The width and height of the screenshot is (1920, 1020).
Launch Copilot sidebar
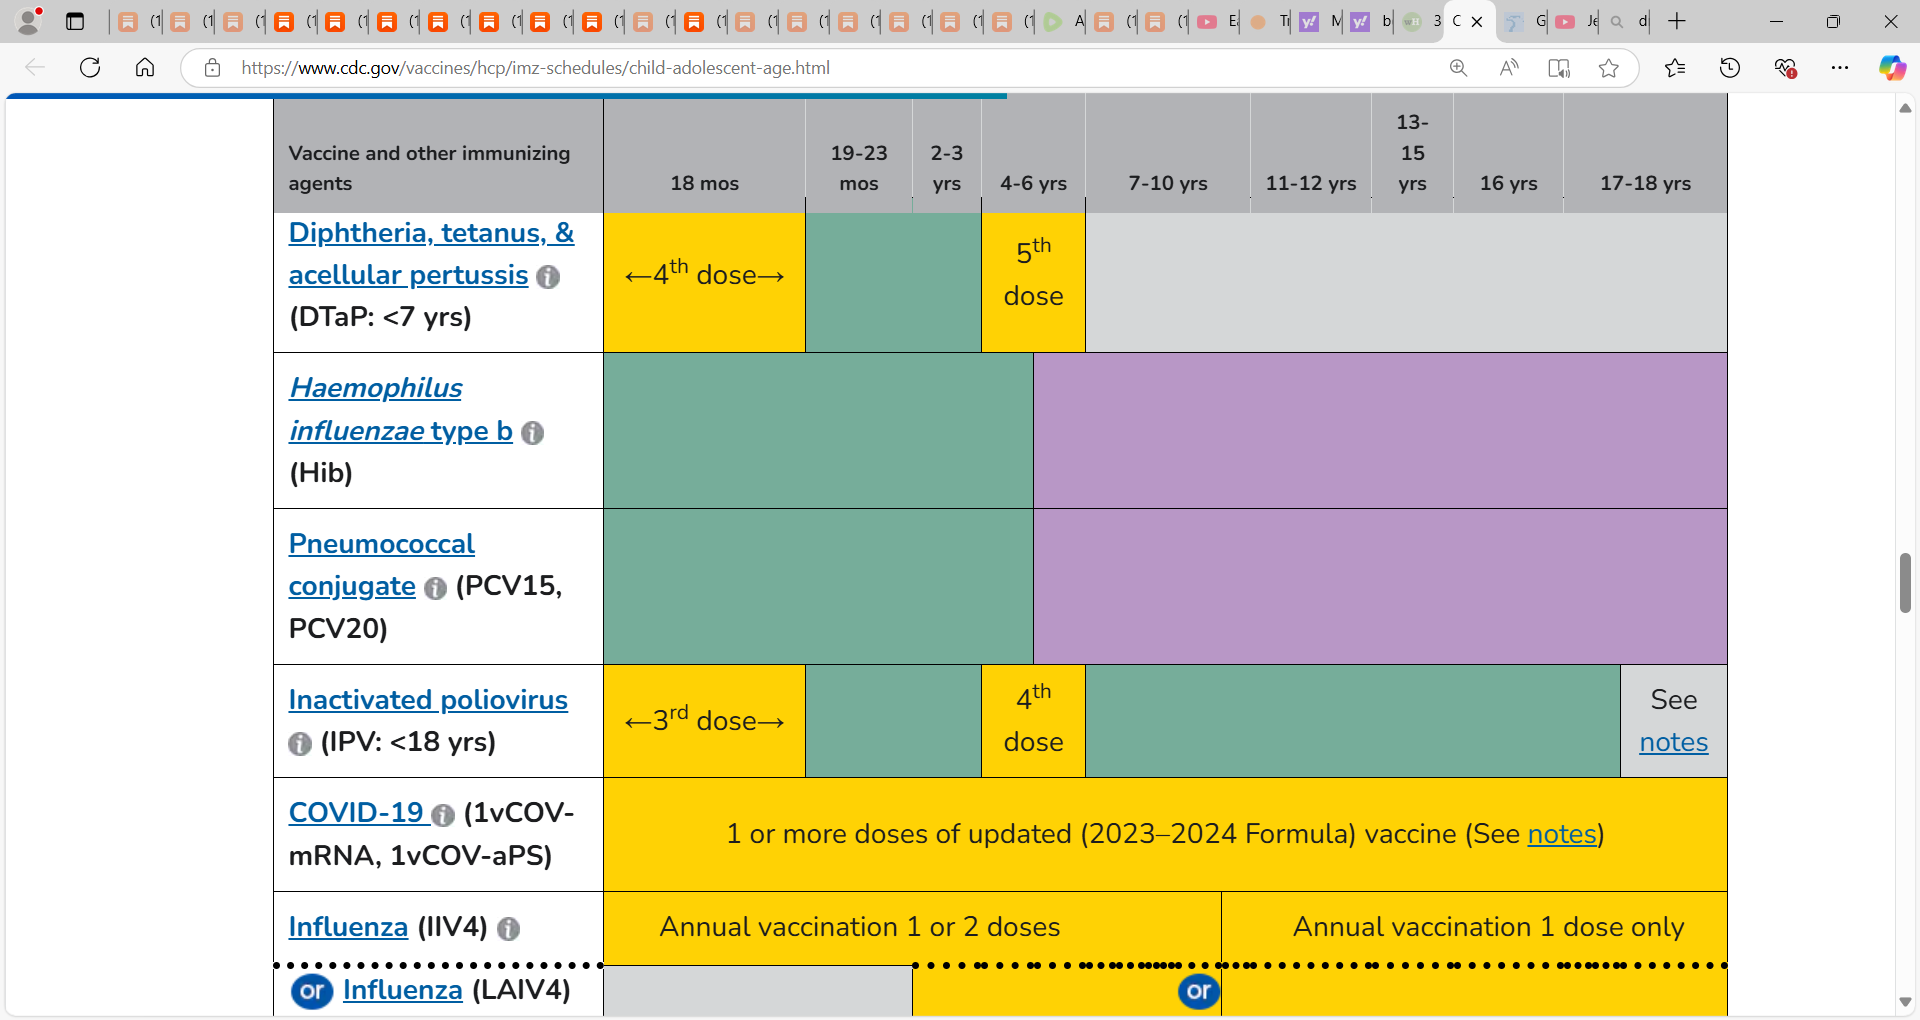(1892, 68)
